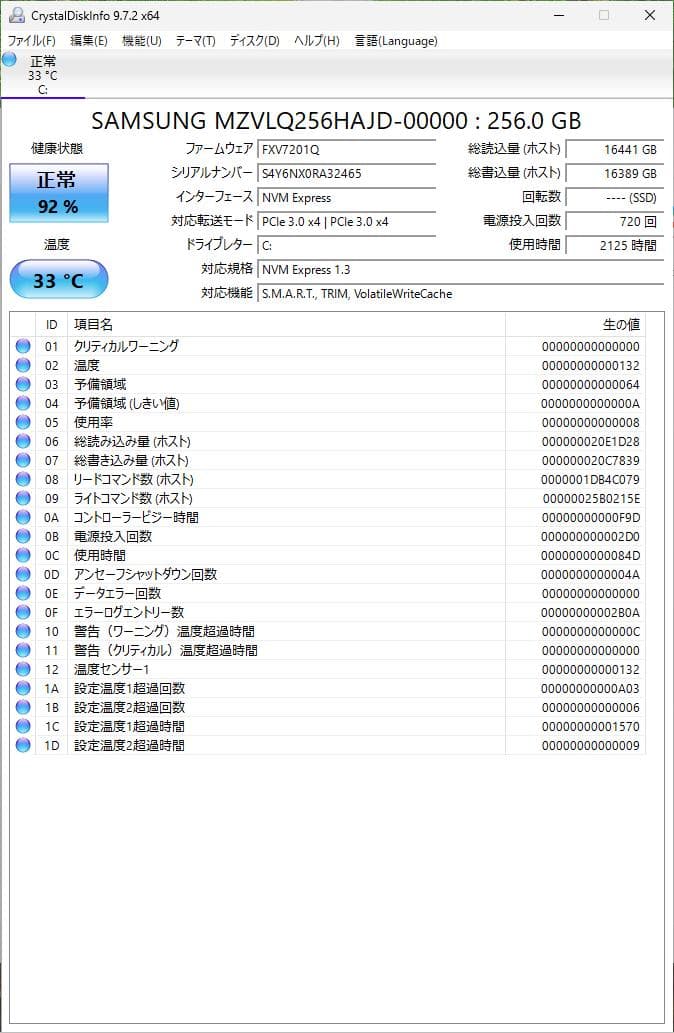The width and height of the screenshot is (674, 1033).
Task: Click raw value 00000000001570
Action: [x=590, y=727]
